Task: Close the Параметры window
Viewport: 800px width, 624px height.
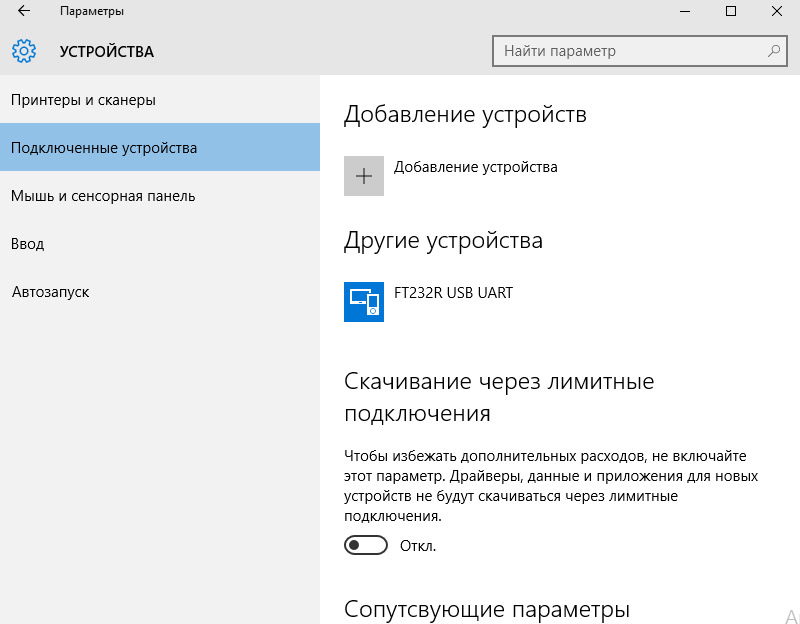Action: click(777, 11)
